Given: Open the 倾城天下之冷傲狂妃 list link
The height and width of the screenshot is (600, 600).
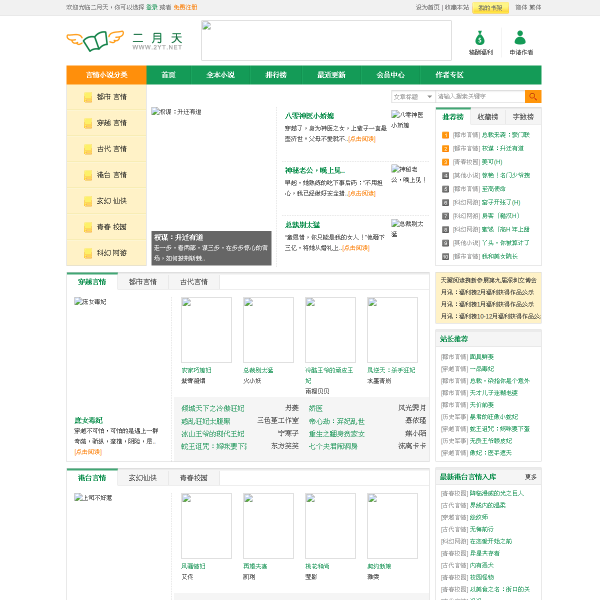Looking at the screenshot, I should tap(213, 408).
